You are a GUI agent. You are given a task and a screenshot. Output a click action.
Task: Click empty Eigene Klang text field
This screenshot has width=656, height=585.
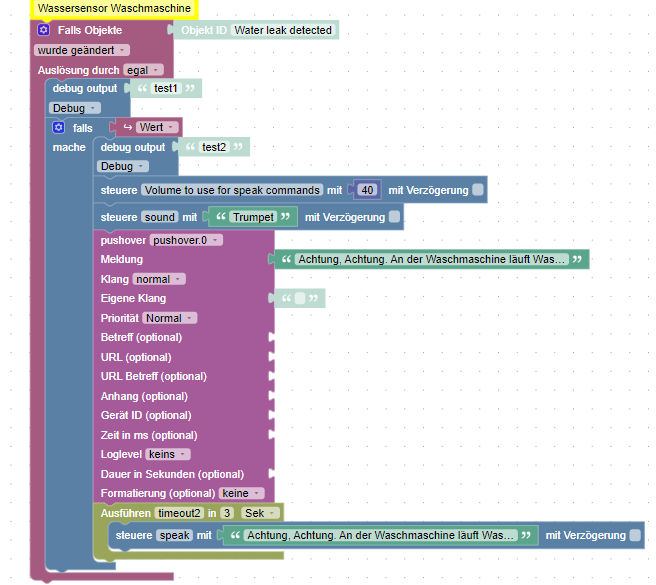(300, 298)
